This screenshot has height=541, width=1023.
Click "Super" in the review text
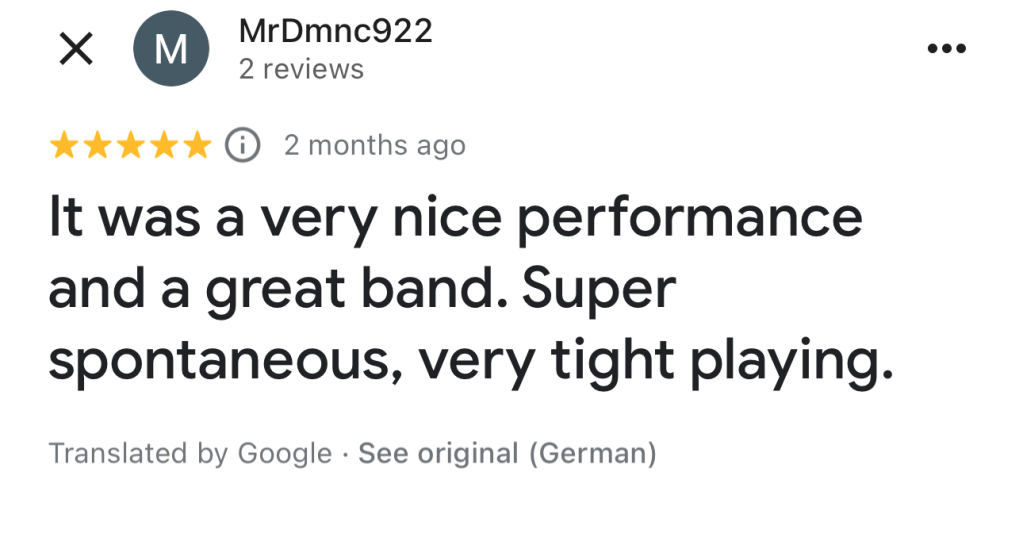[599, 290]
